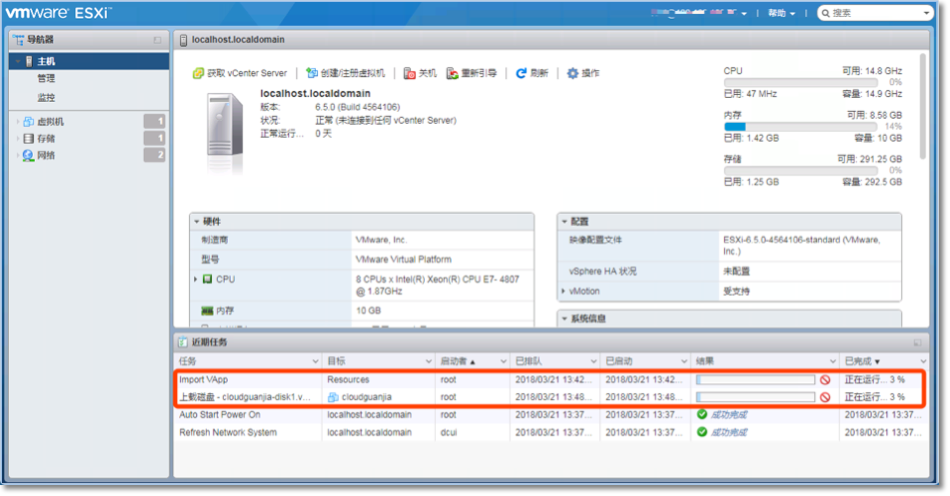Click the 近期任务 panel icon
The image size is (950, 496).
(183, 342)
